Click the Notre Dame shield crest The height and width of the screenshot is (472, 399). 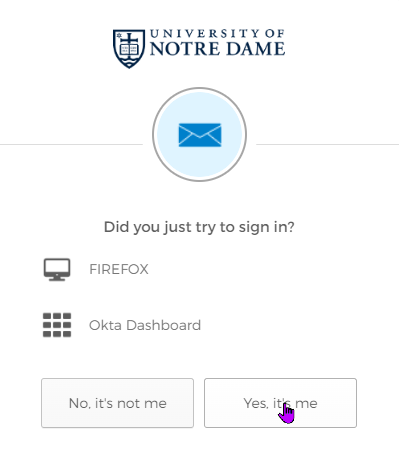tap(129, 49)
